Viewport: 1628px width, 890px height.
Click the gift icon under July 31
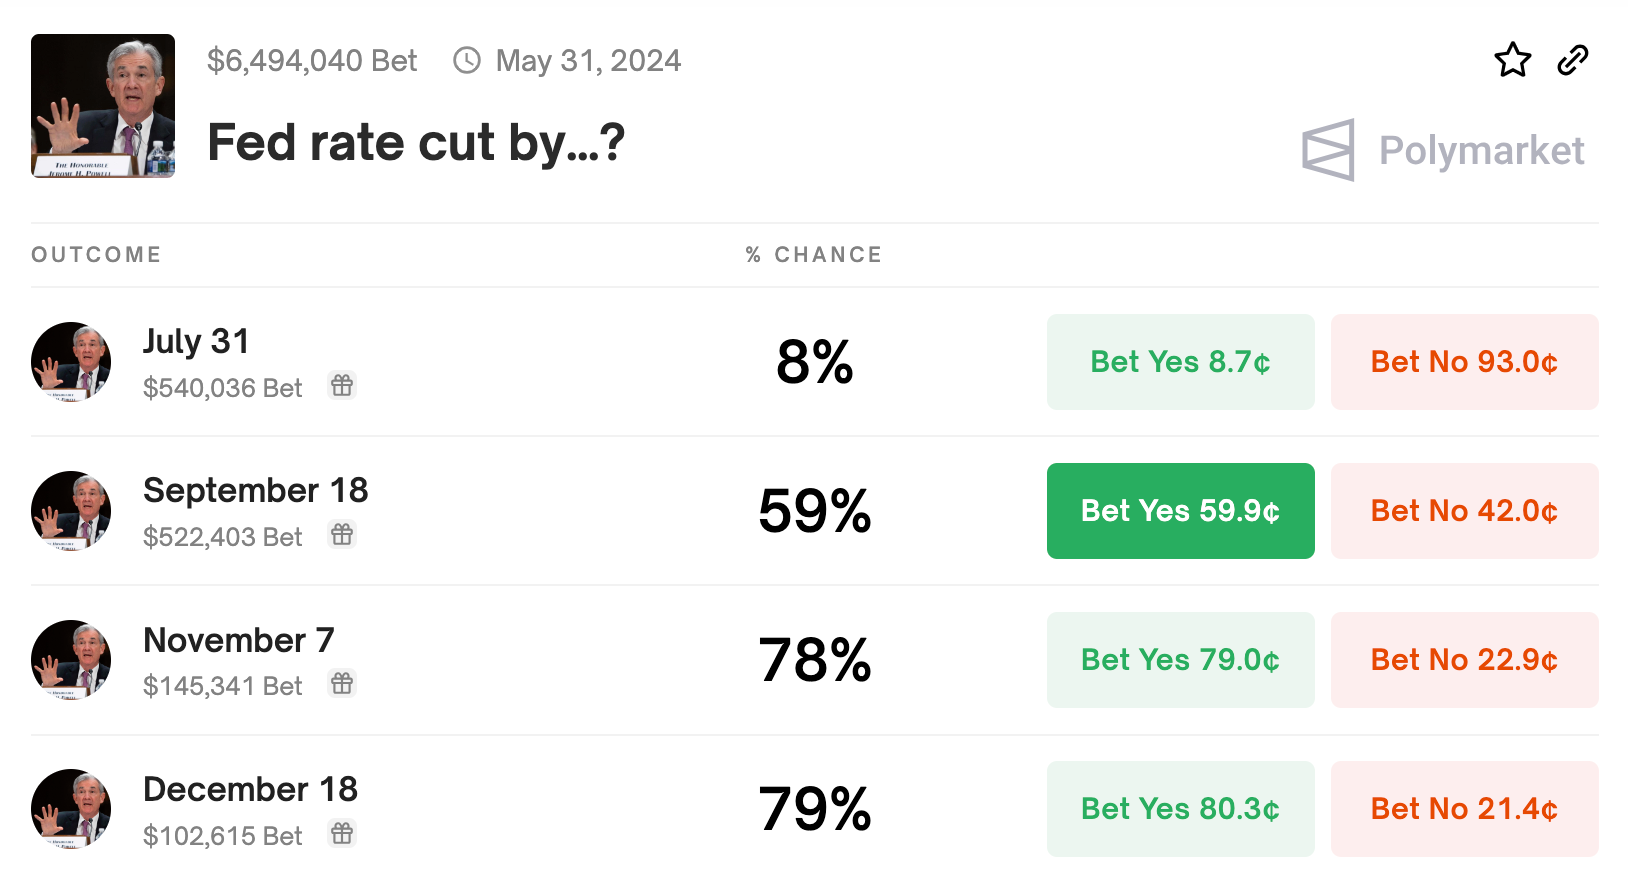[342, 385]
